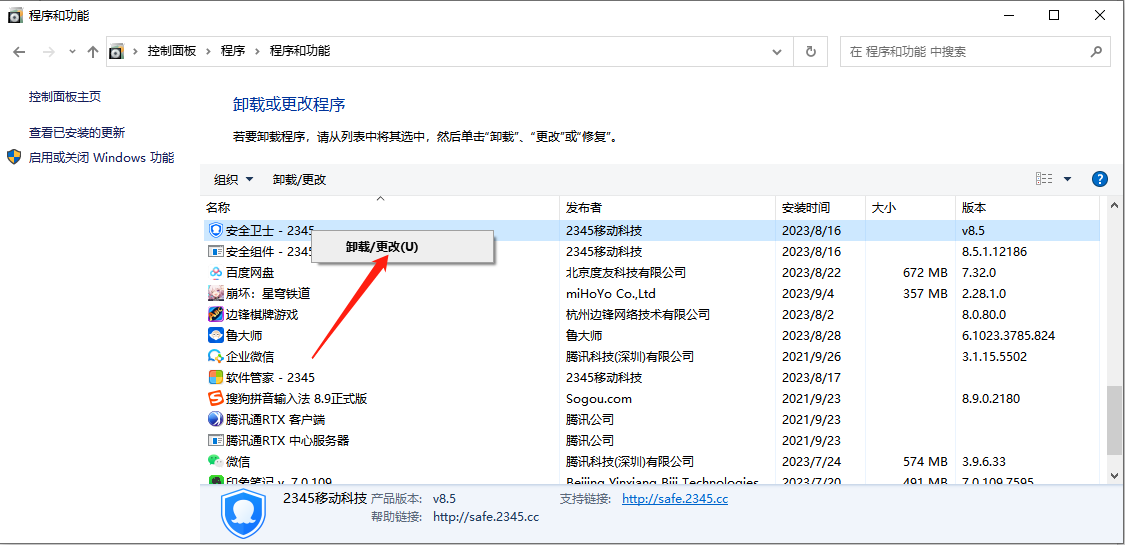Click the refresh address bar button

pos(811,52)
